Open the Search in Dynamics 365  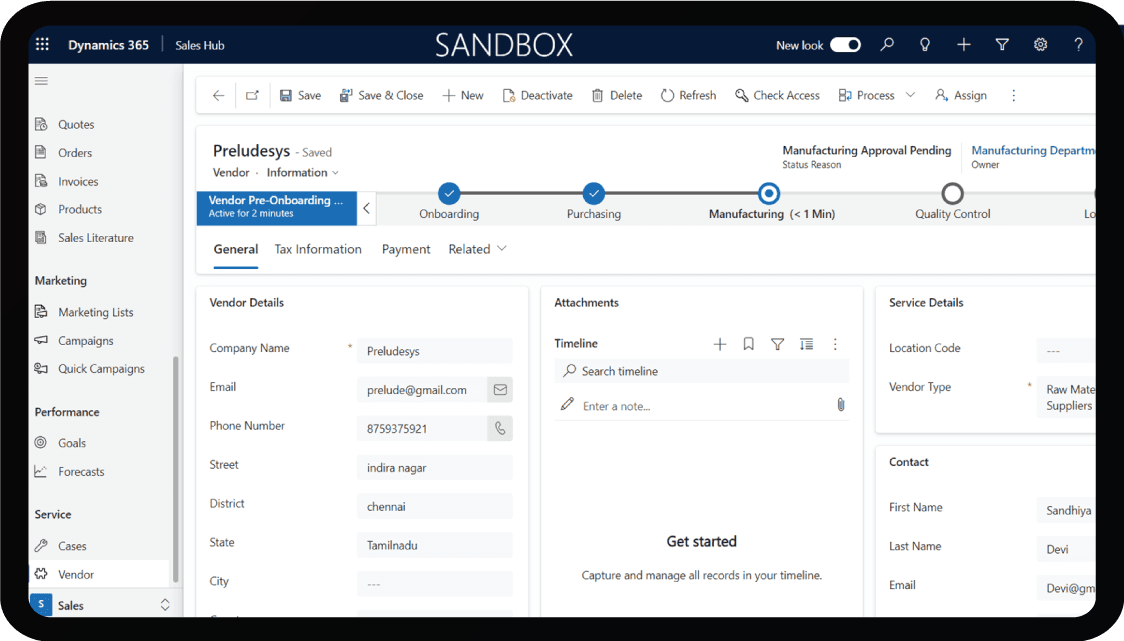click(x=886, y=45)
